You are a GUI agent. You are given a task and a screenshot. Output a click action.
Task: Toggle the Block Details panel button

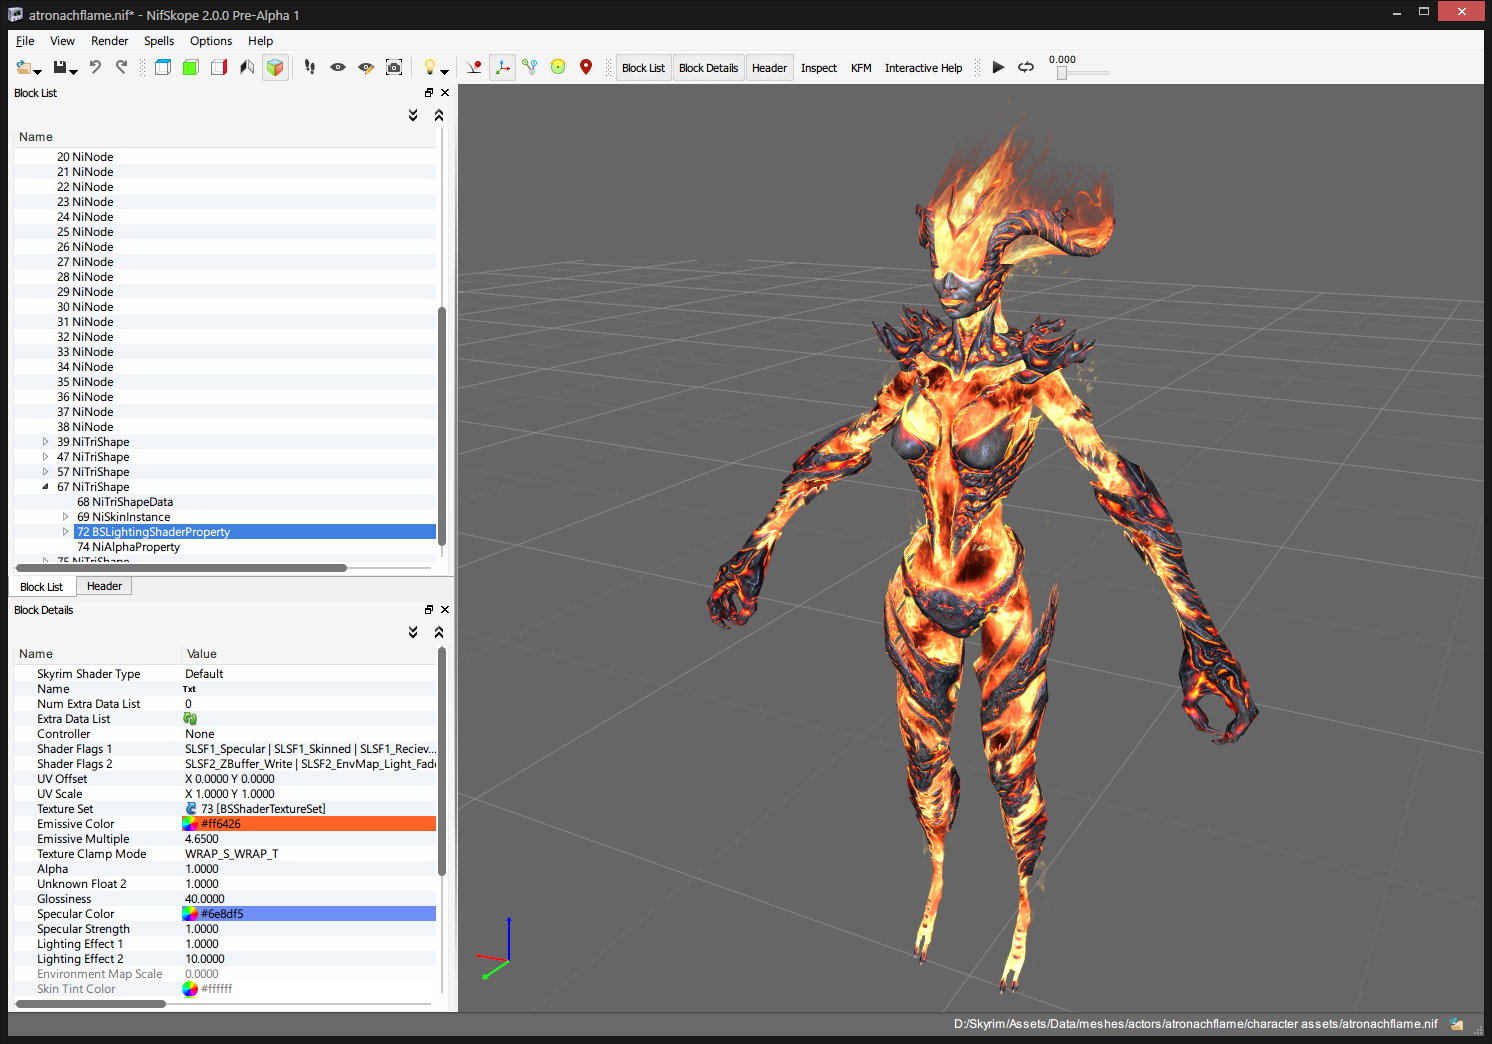tap(708, 68)
